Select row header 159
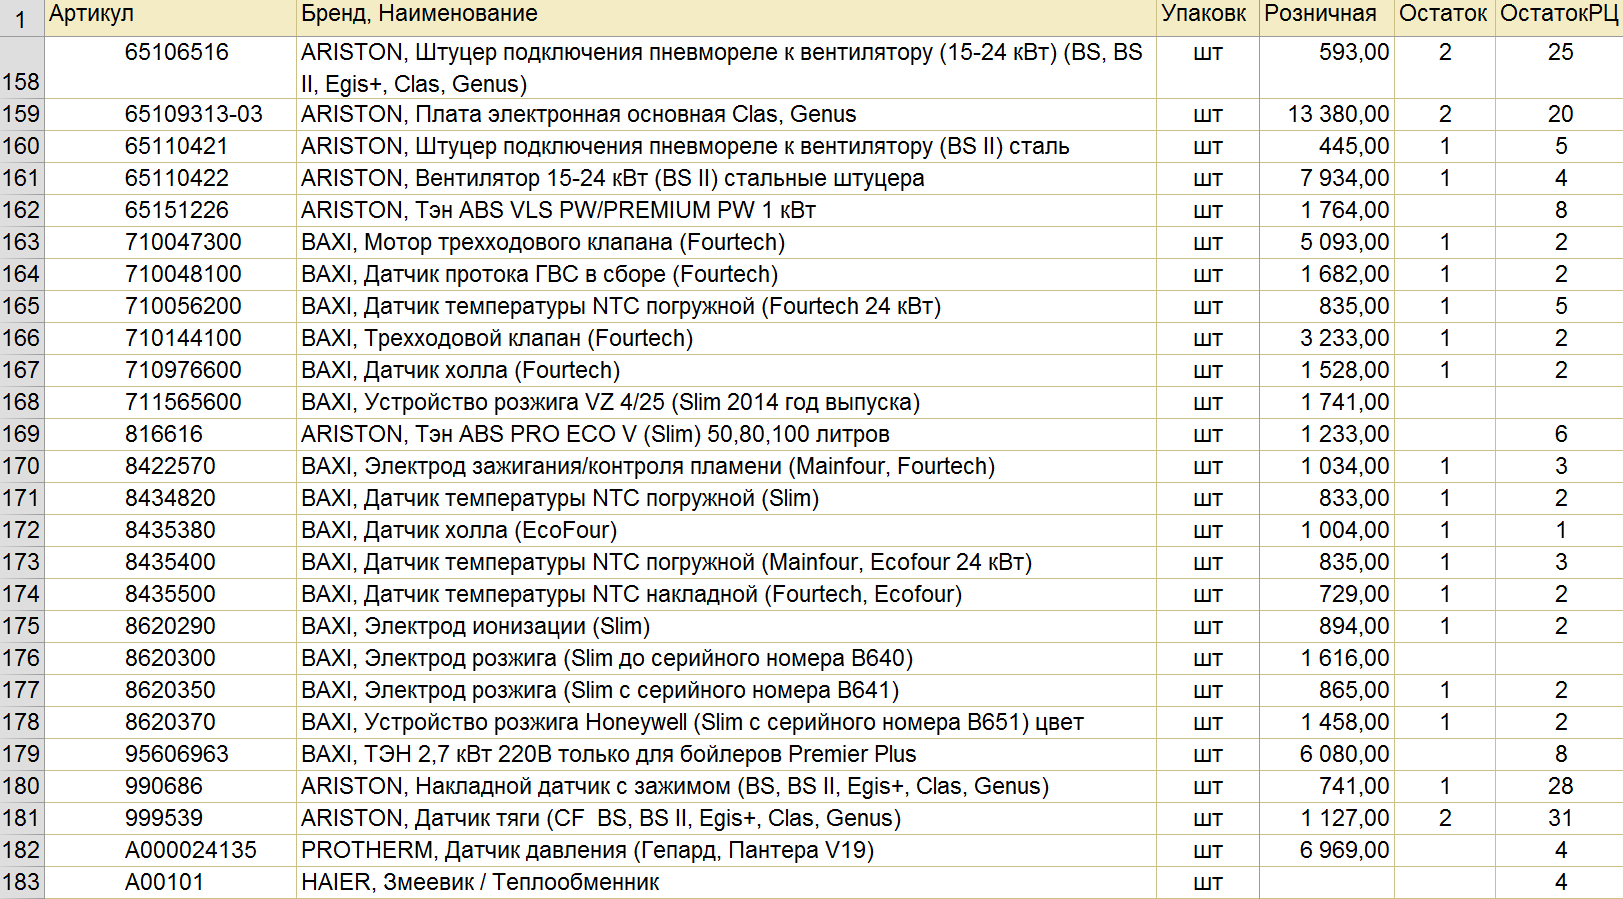1623x899 pixels. pyautogui.click(x=22, y=114)
